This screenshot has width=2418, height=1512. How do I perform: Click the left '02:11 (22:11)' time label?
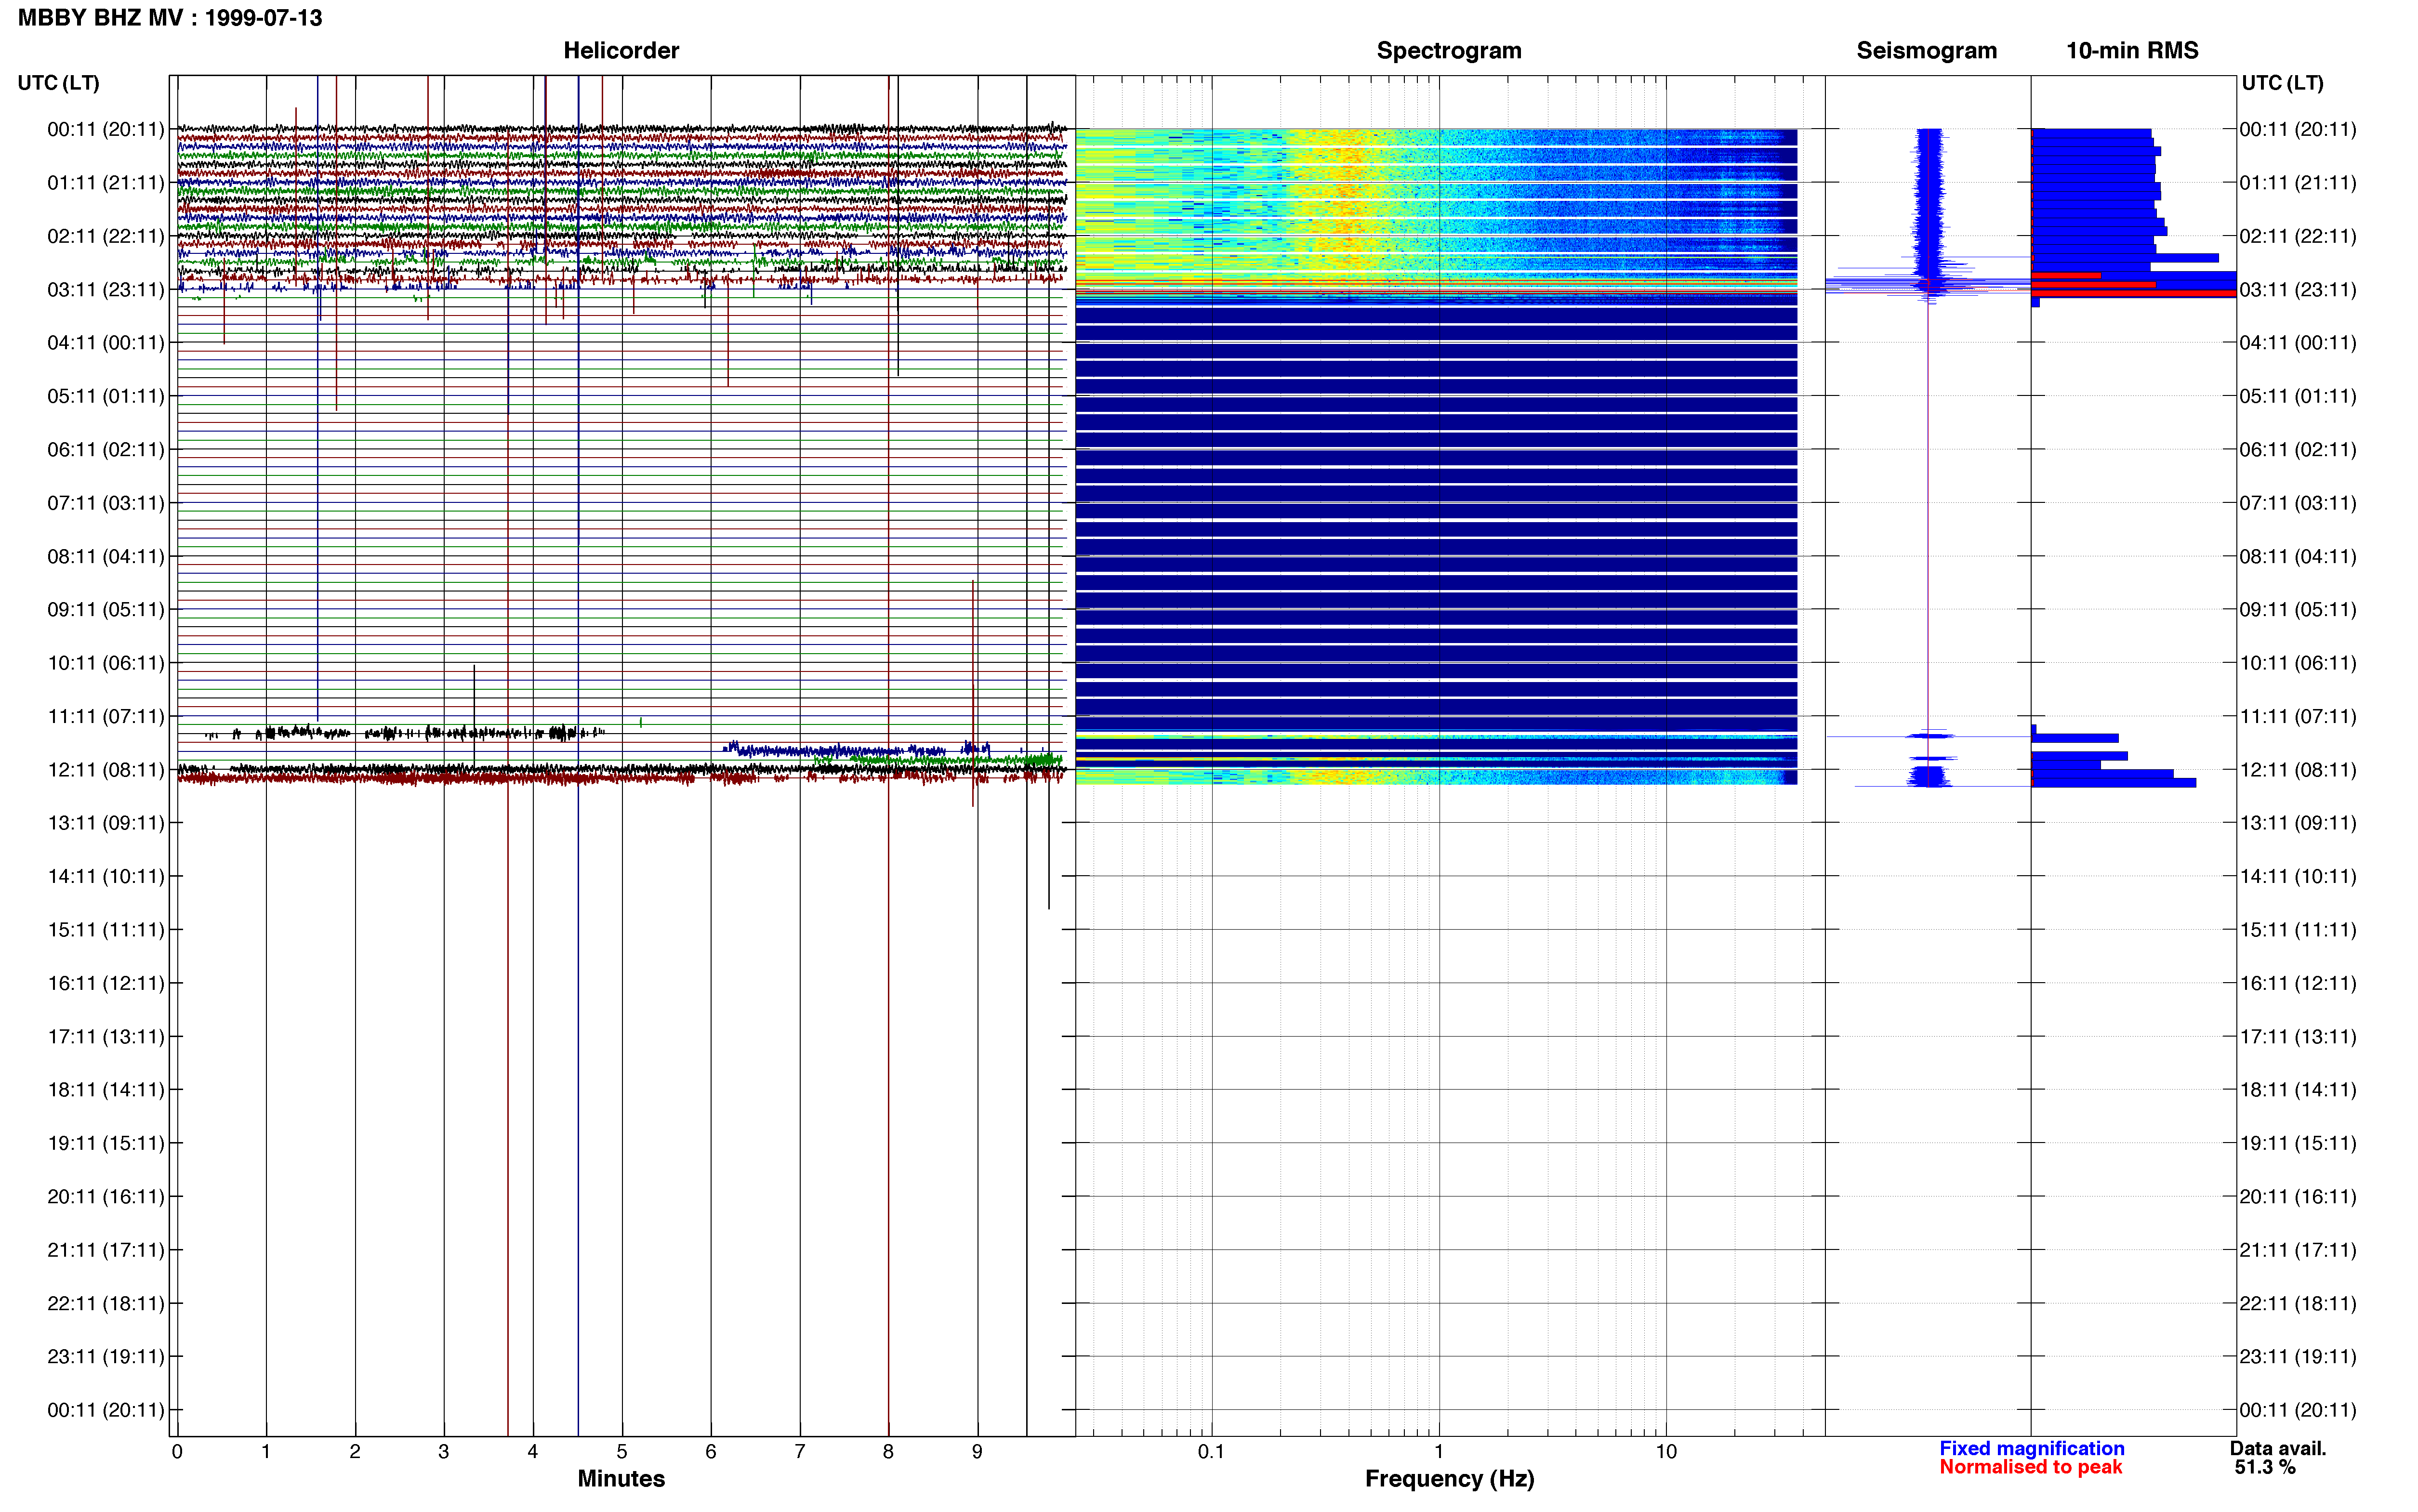[x=106, y=236]
